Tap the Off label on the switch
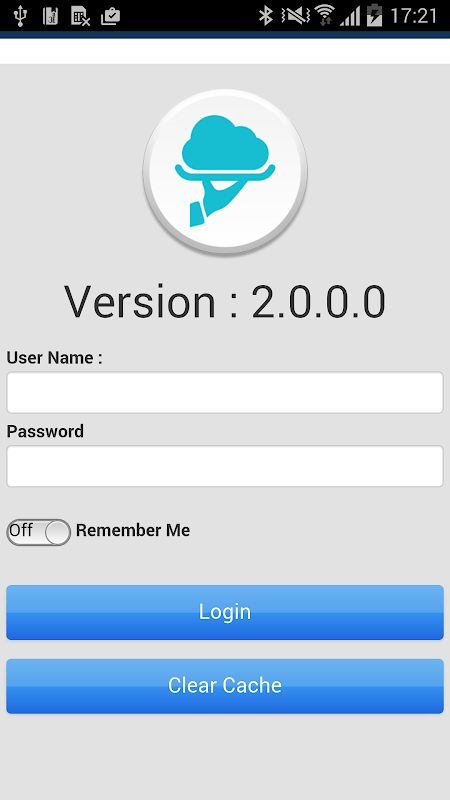This screenshot has width=450, height=800. pos(21,531)
